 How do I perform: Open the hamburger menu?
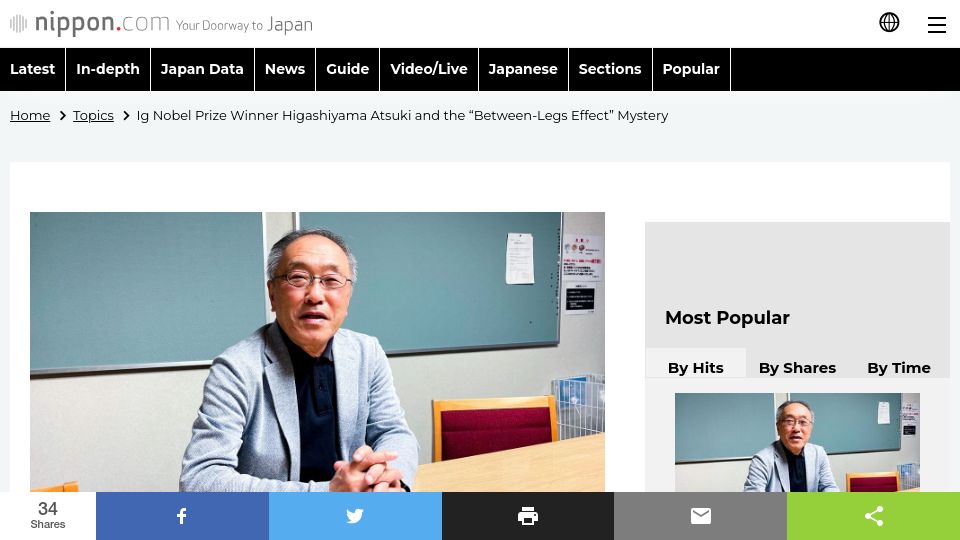coord(937,24)
